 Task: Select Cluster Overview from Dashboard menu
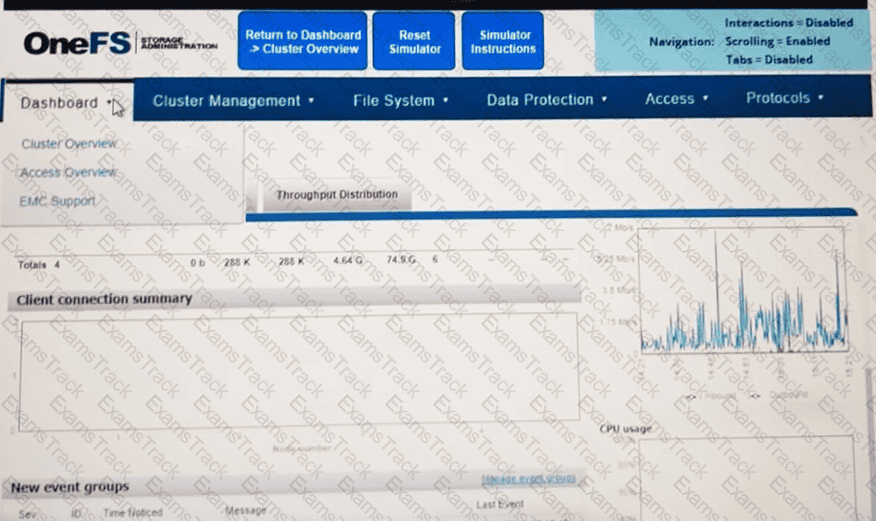69,144
